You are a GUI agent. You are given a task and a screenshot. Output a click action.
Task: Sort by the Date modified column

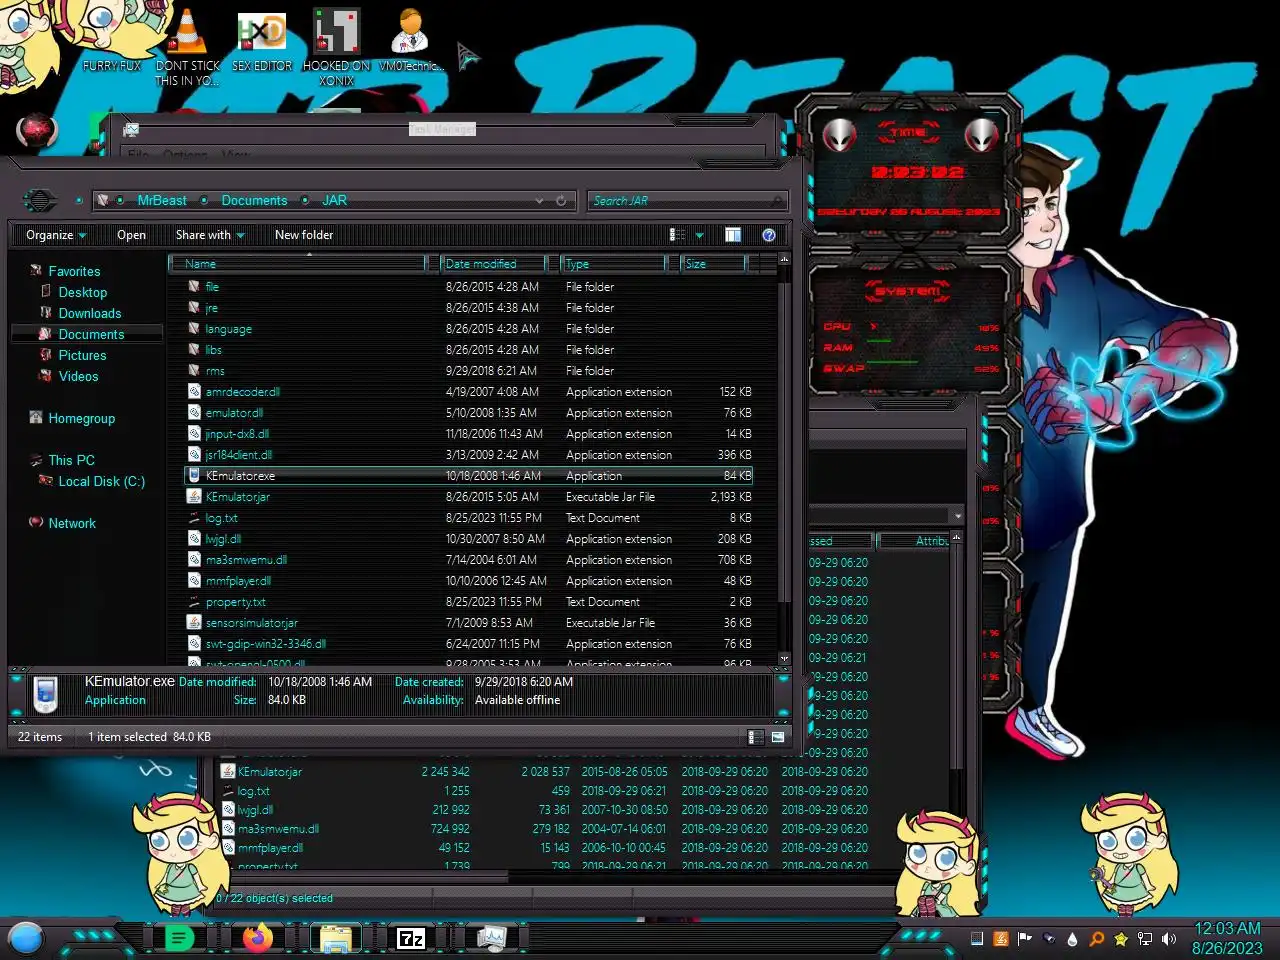495,264
